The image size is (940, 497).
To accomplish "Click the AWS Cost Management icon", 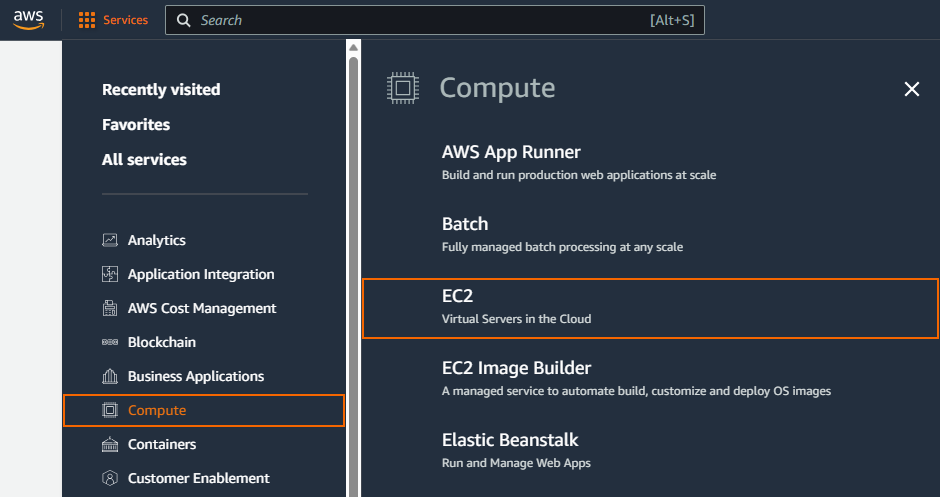I will [x=110, y=308].
